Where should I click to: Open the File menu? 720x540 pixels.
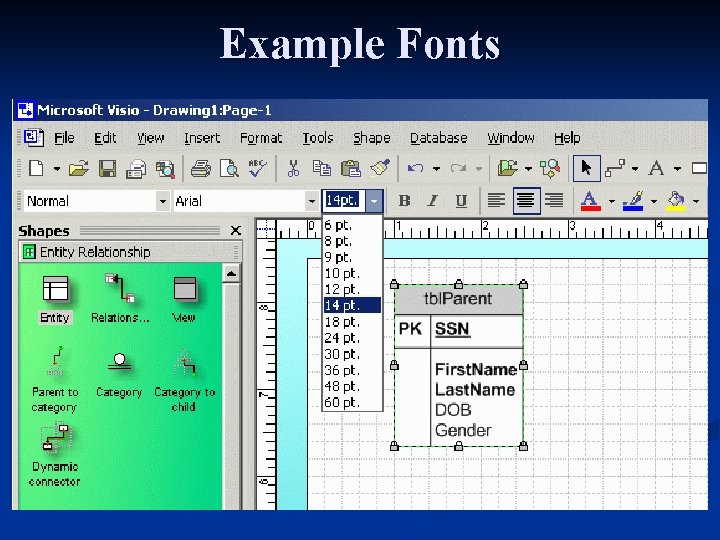(64, 138)
